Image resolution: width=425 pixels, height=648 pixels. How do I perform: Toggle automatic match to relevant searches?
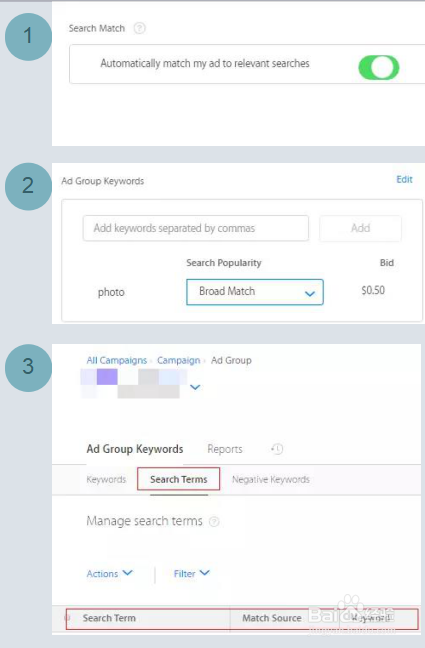pos(379,67)
